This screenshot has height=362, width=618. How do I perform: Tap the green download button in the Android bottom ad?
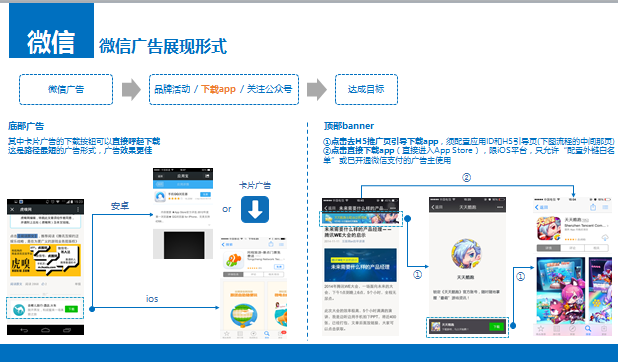[x=71, y=309]
